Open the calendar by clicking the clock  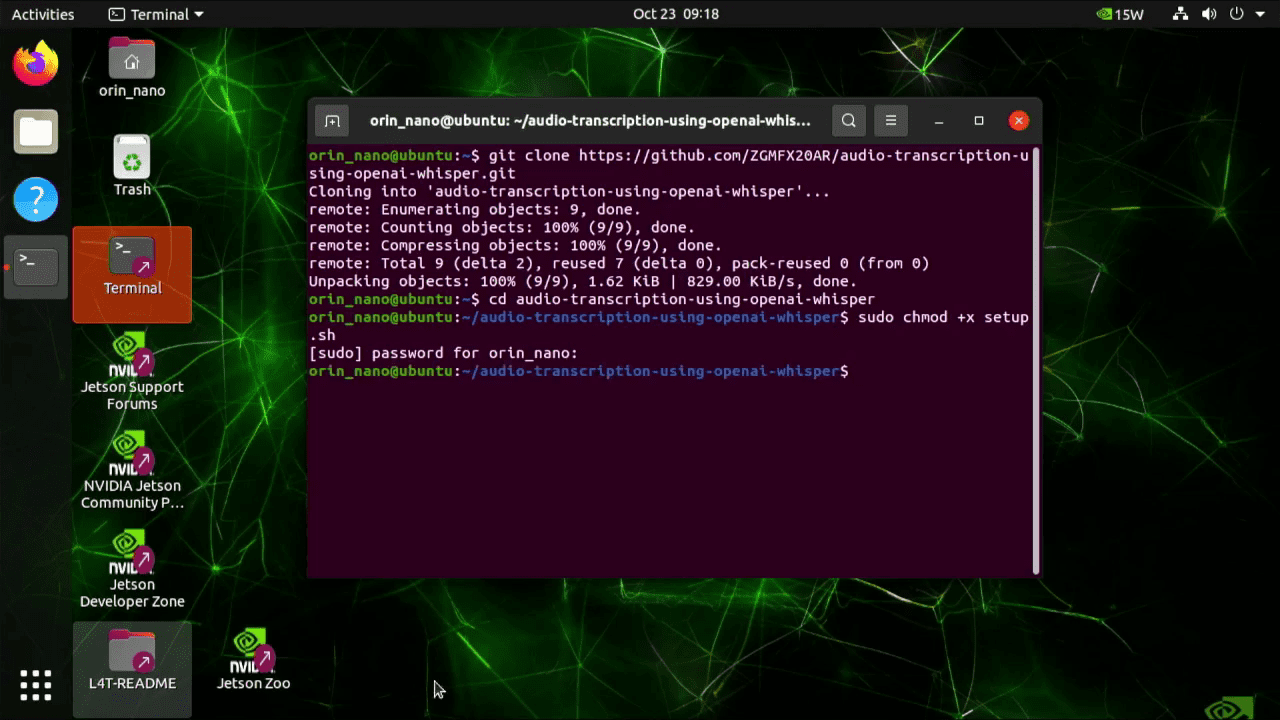coord(675,14)
